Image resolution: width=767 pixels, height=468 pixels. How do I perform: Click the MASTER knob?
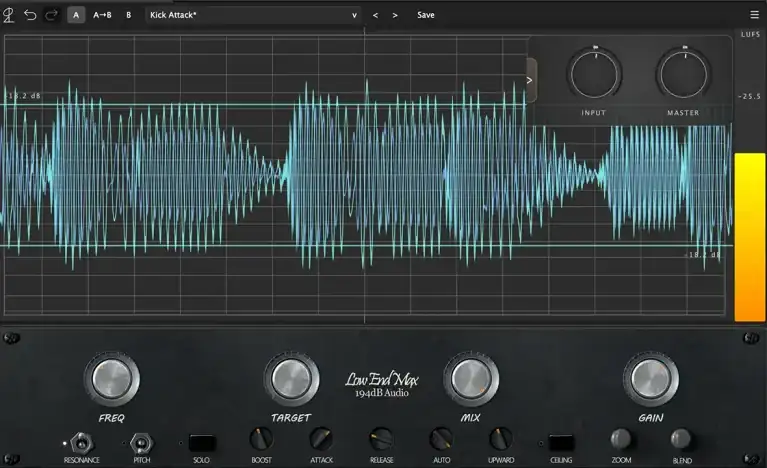[x=683, y=74]
